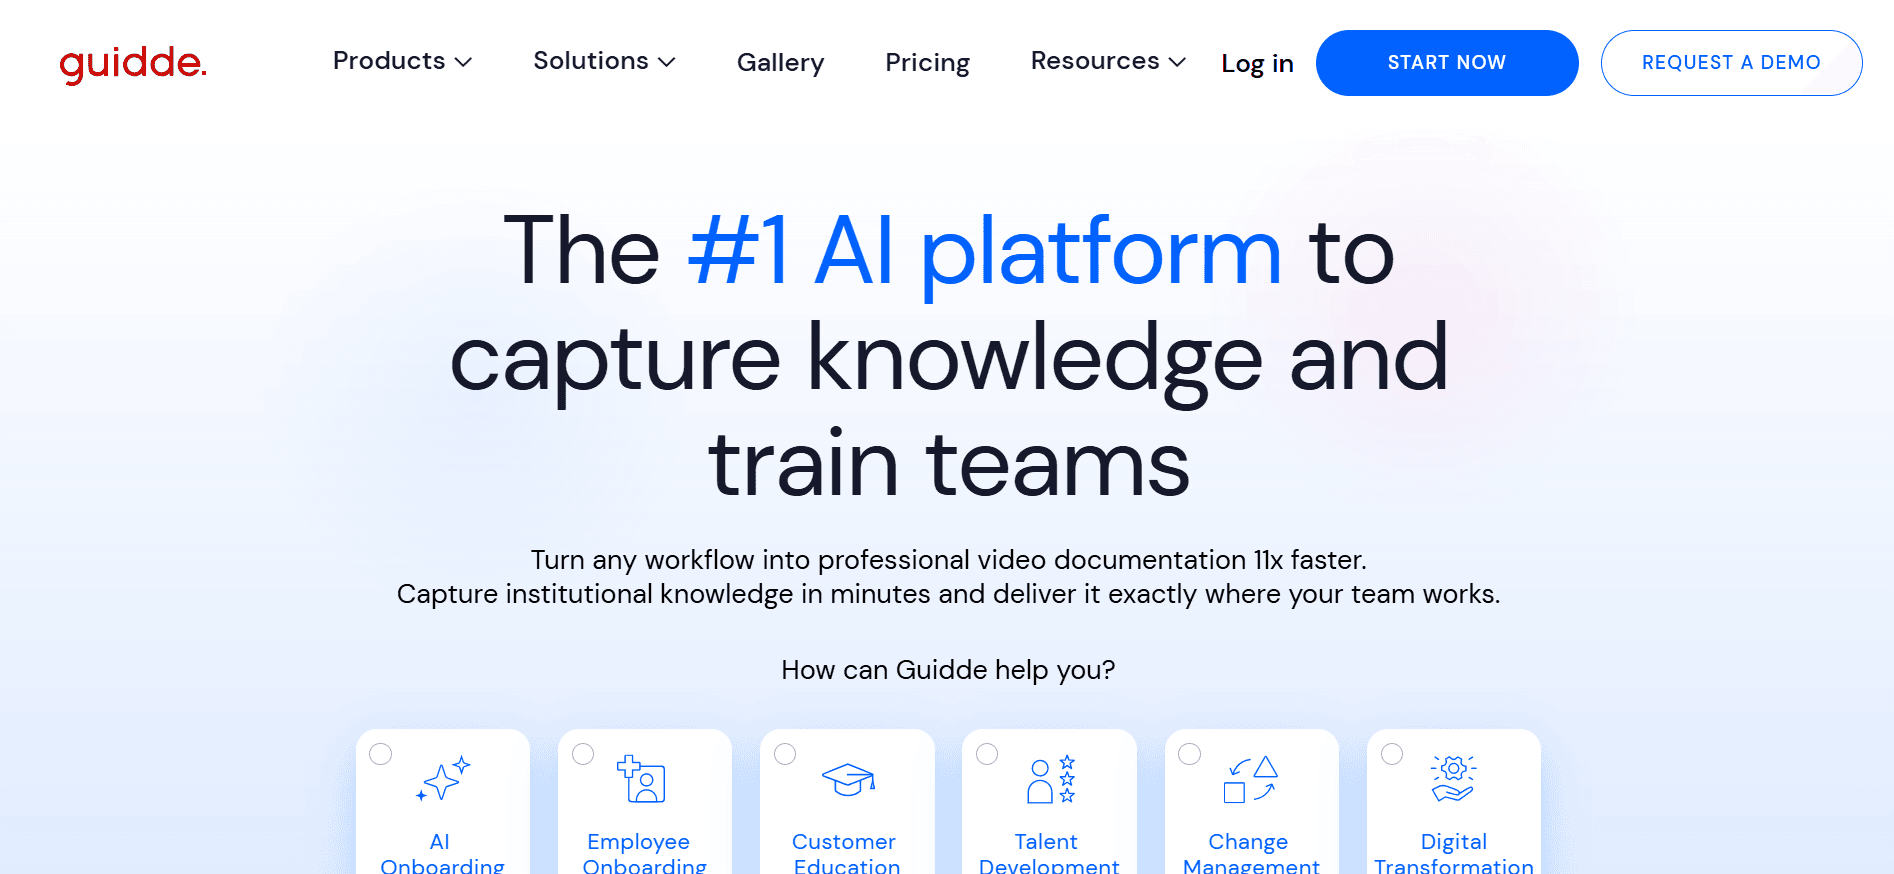
Task: Open the Products menu
Action: (x=402, y=61)
